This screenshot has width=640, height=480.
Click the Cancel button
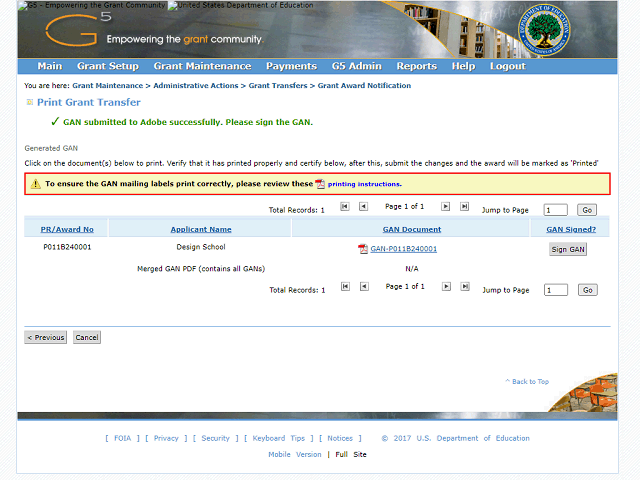click(87, 338)
